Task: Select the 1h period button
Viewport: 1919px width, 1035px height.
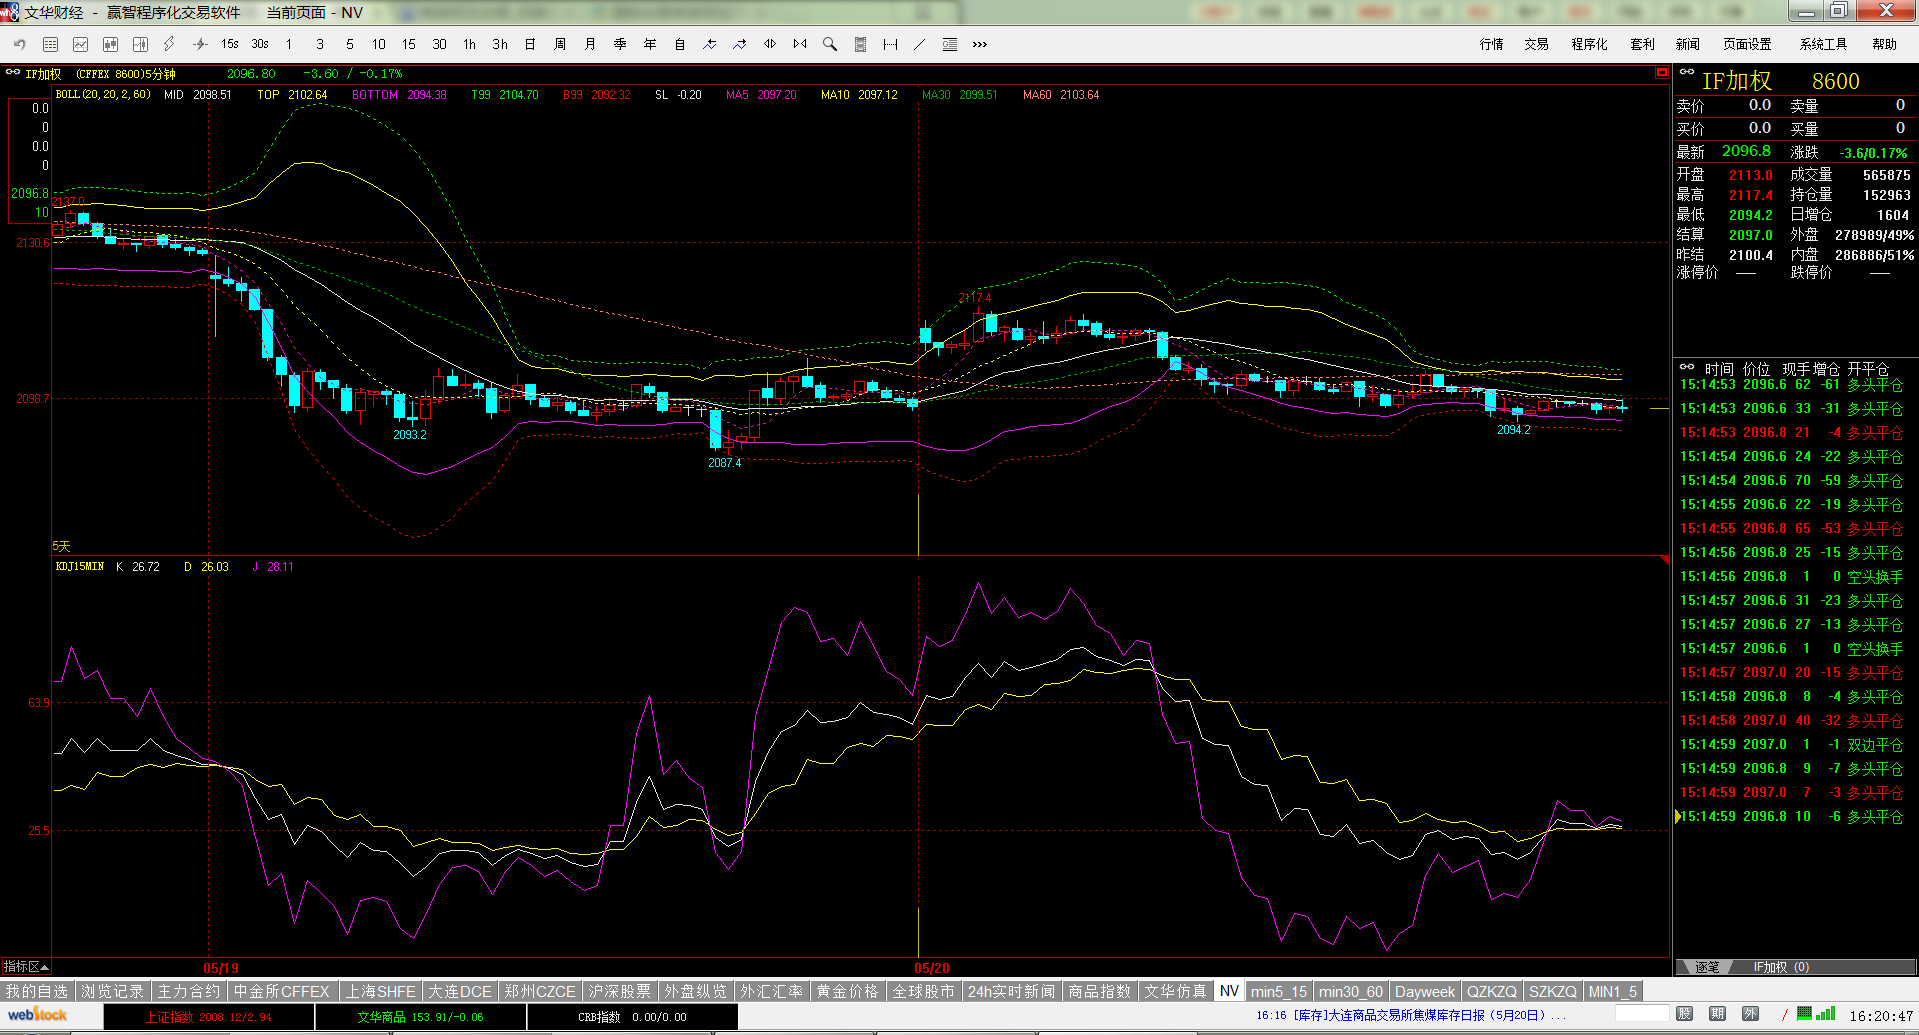Action: [x=469, y=44]
